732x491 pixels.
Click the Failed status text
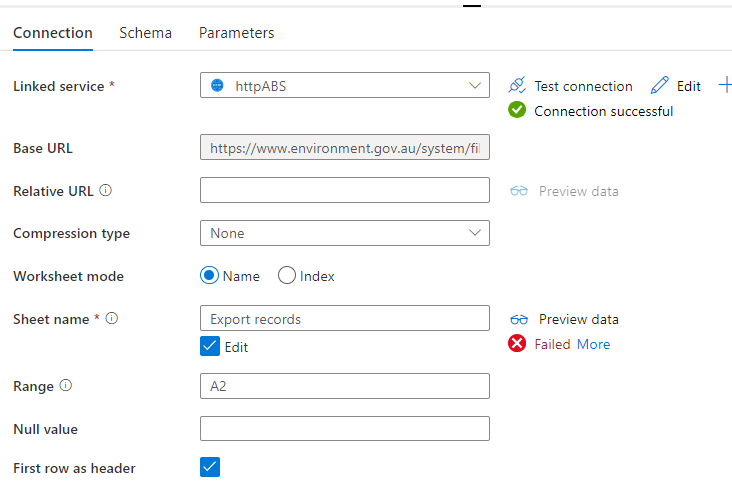(x=552, y=344)
